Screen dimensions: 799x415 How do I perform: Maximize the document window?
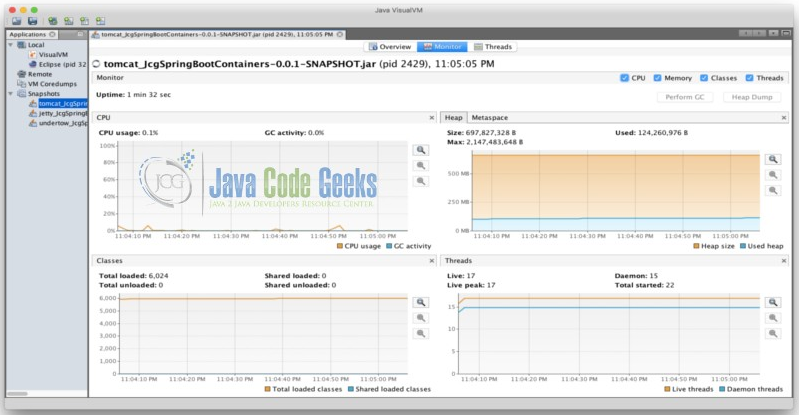784,33
